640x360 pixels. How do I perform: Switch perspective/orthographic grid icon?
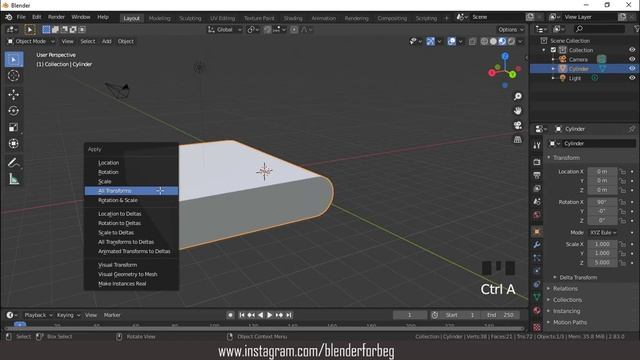pos(518,139)
